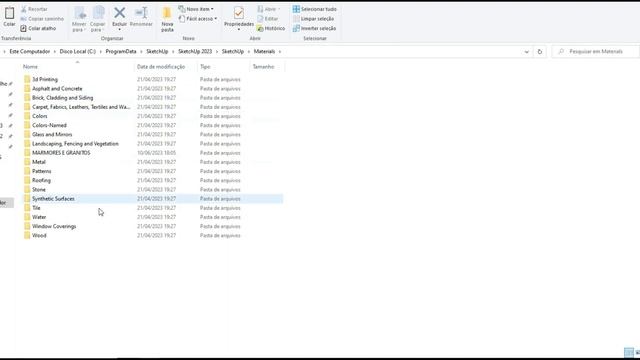The height and width of the screenshot is (360, 640).
Task: Click Abrir in the ribbon
Action: pos(269,9)
